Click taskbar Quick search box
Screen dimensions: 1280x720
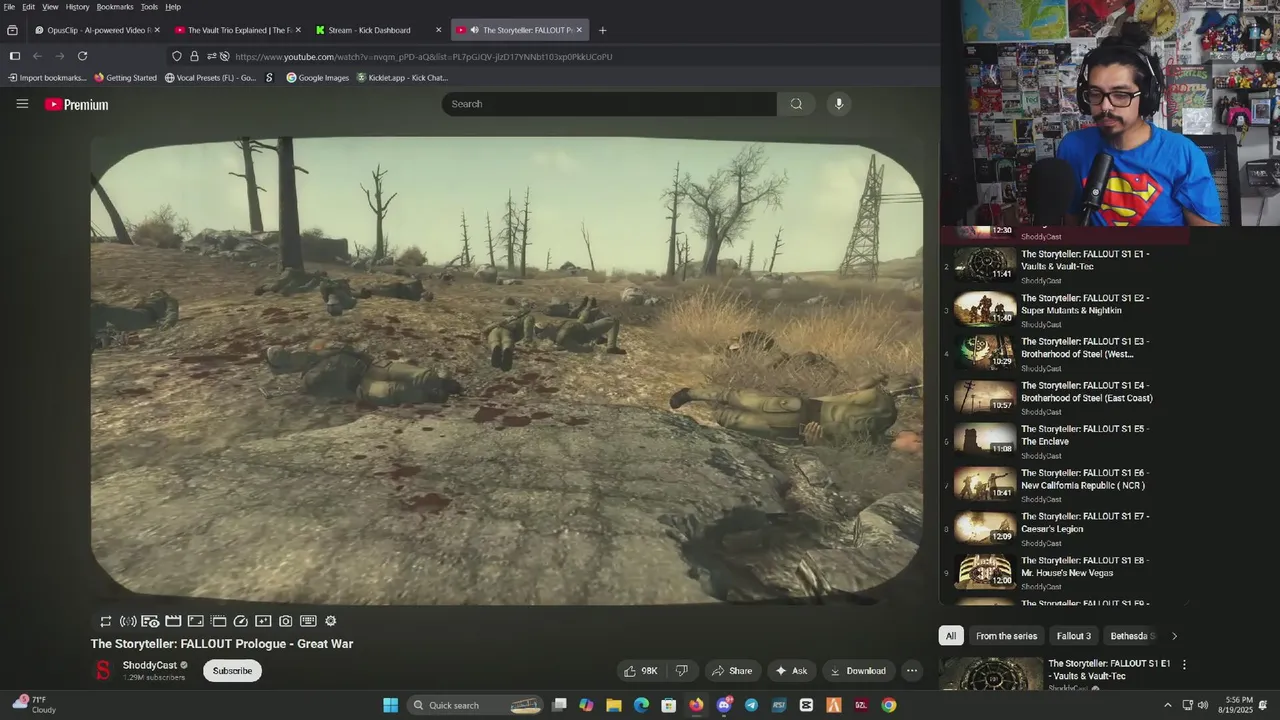(476, 705)
